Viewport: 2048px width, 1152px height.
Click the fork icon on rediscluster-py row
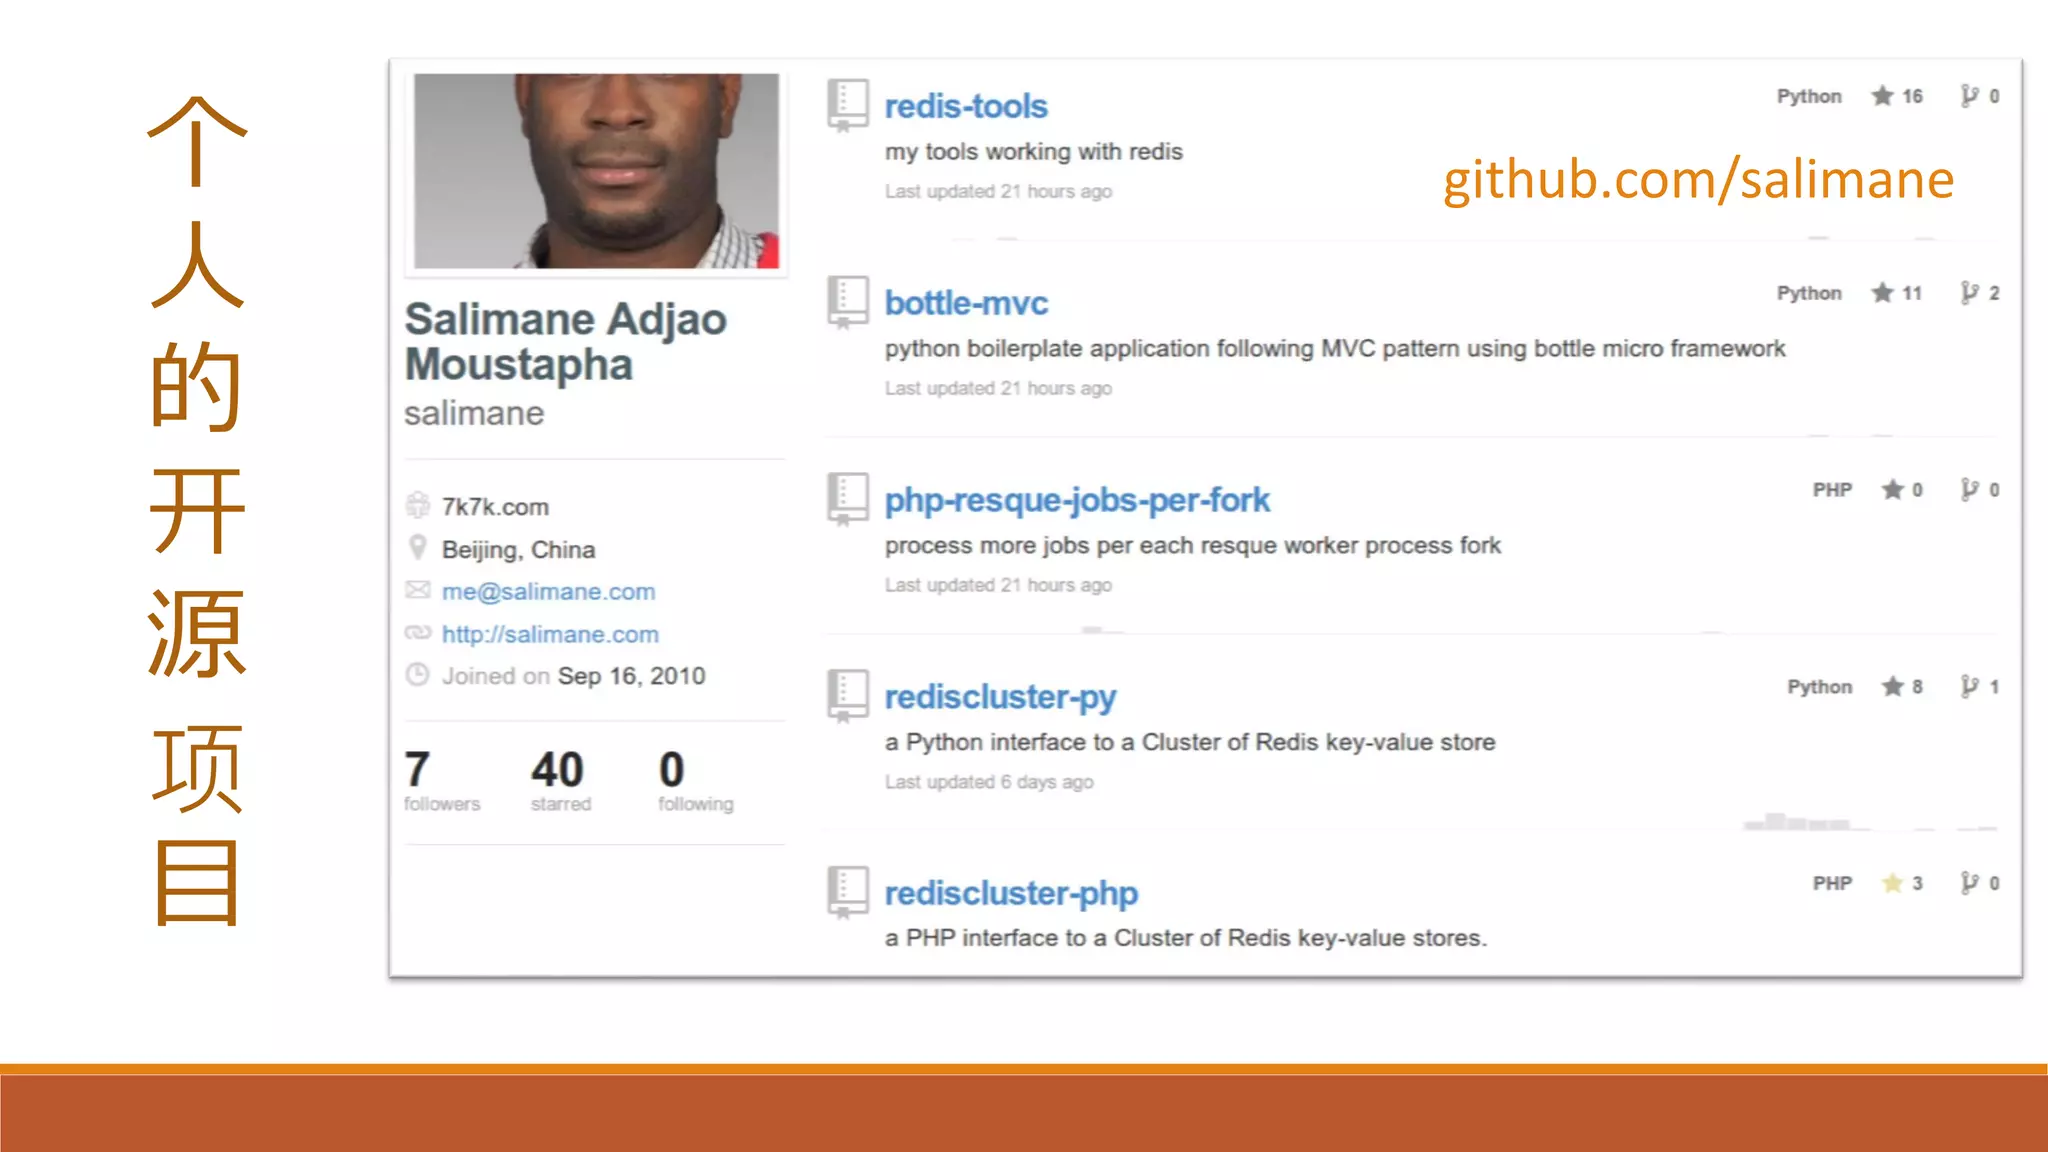click(x=1969, y=686)
